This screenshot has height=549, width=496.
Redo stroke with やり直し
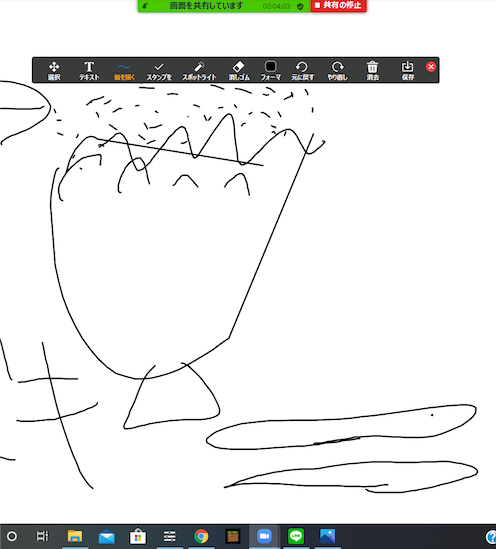point(337,71)
